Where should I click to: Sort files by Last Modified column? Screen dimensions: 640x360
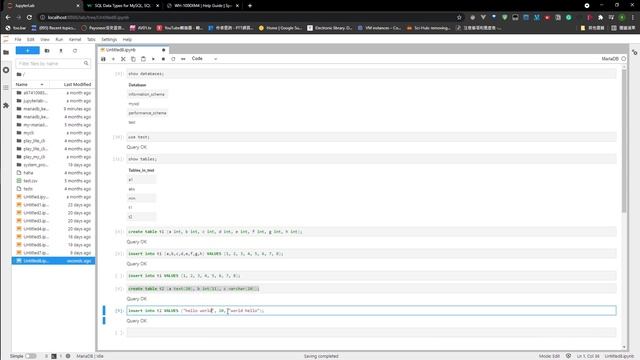78,84
